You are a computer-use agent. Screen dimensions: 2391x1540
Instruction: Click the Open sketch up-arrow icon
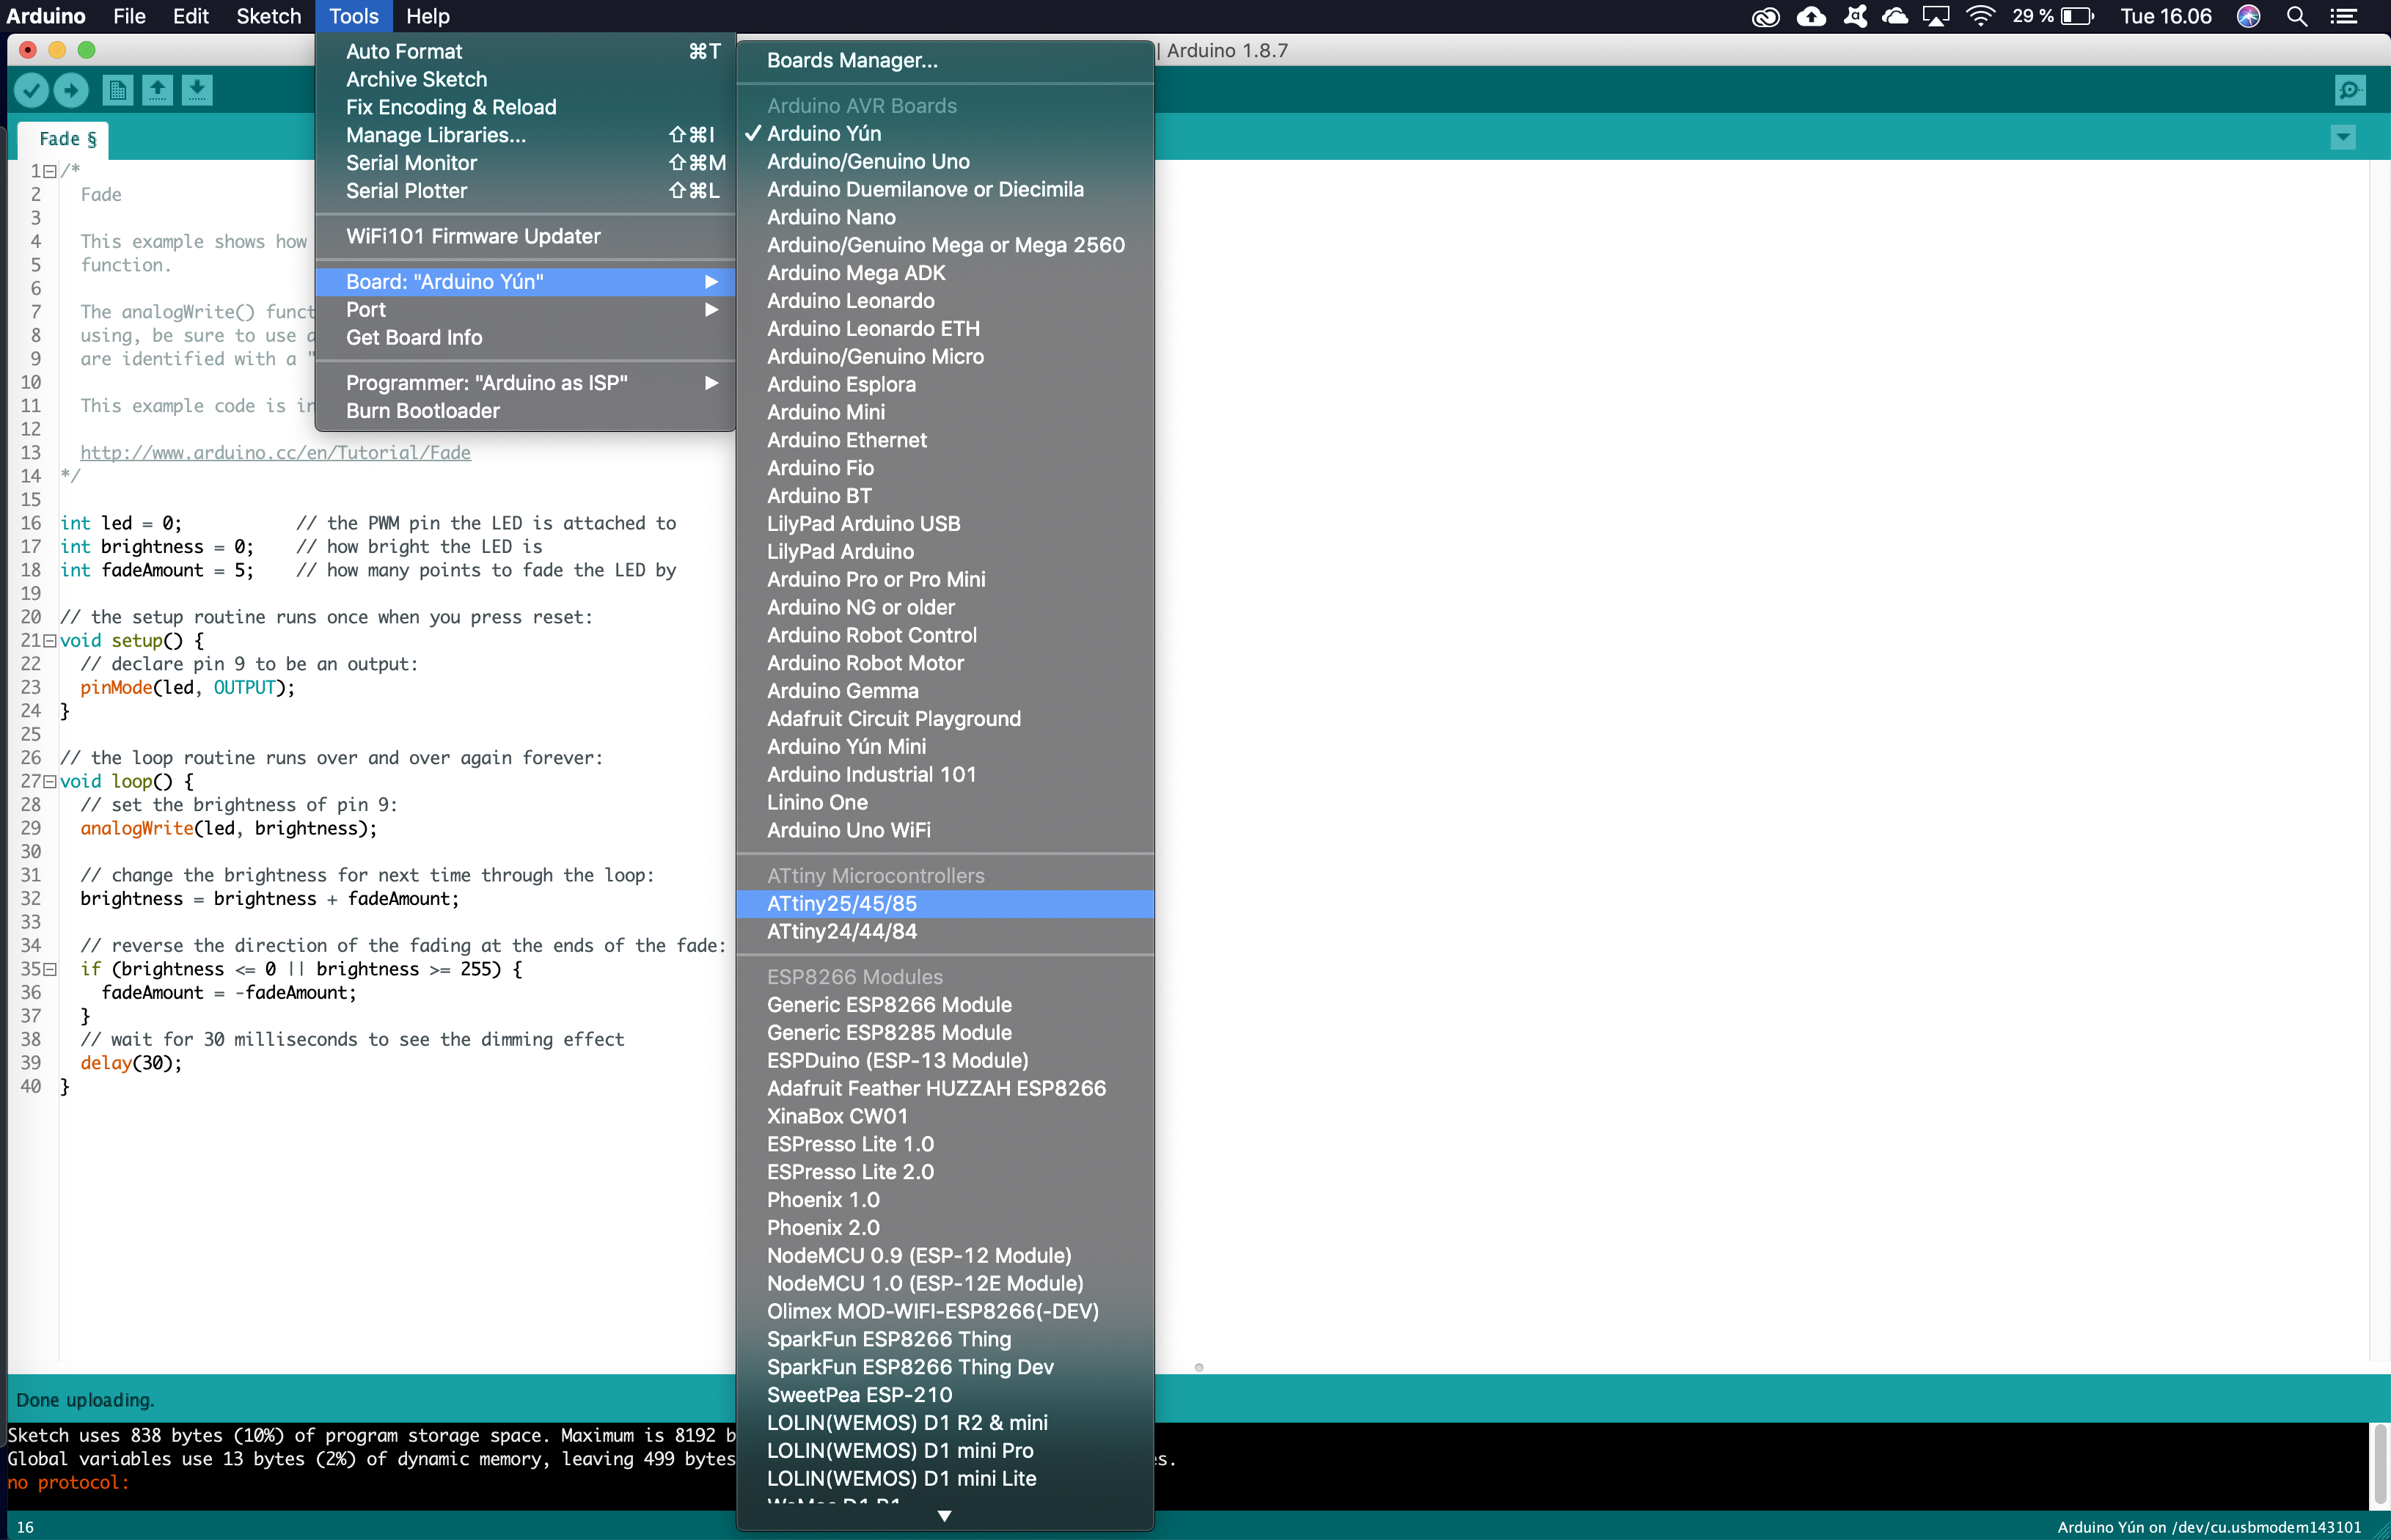157,90
